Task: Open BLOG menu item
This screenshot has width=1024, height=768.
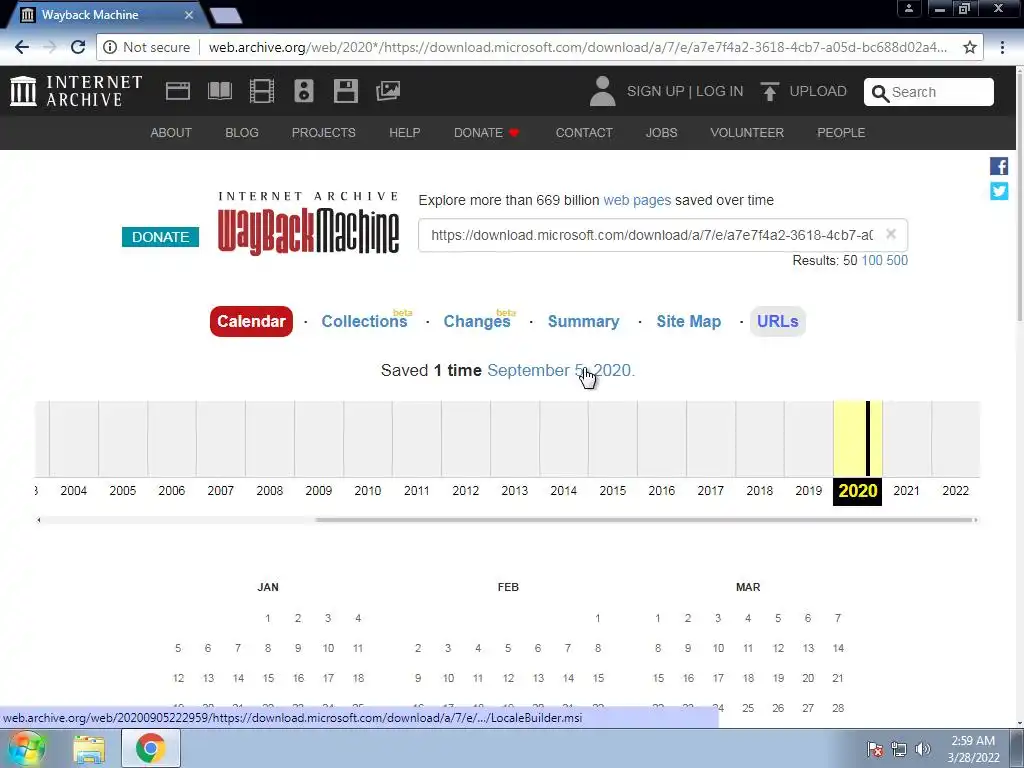Action: coord(242,133)
